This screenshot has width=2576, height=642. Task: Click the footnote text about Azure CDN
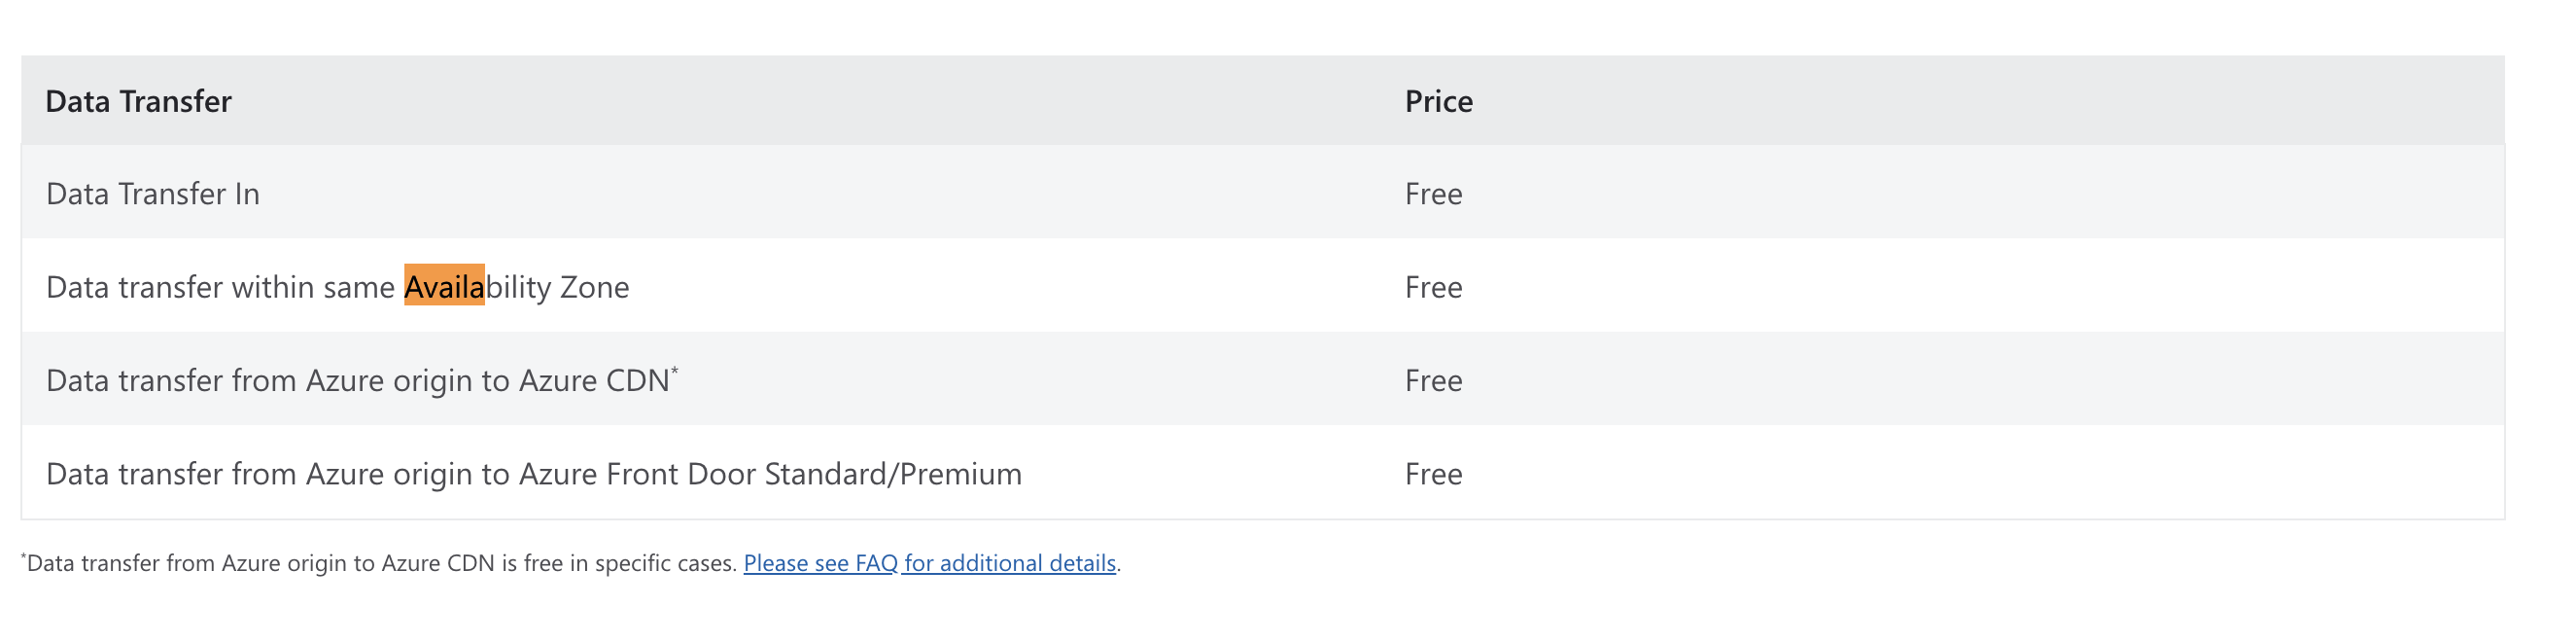click(380, 563)
